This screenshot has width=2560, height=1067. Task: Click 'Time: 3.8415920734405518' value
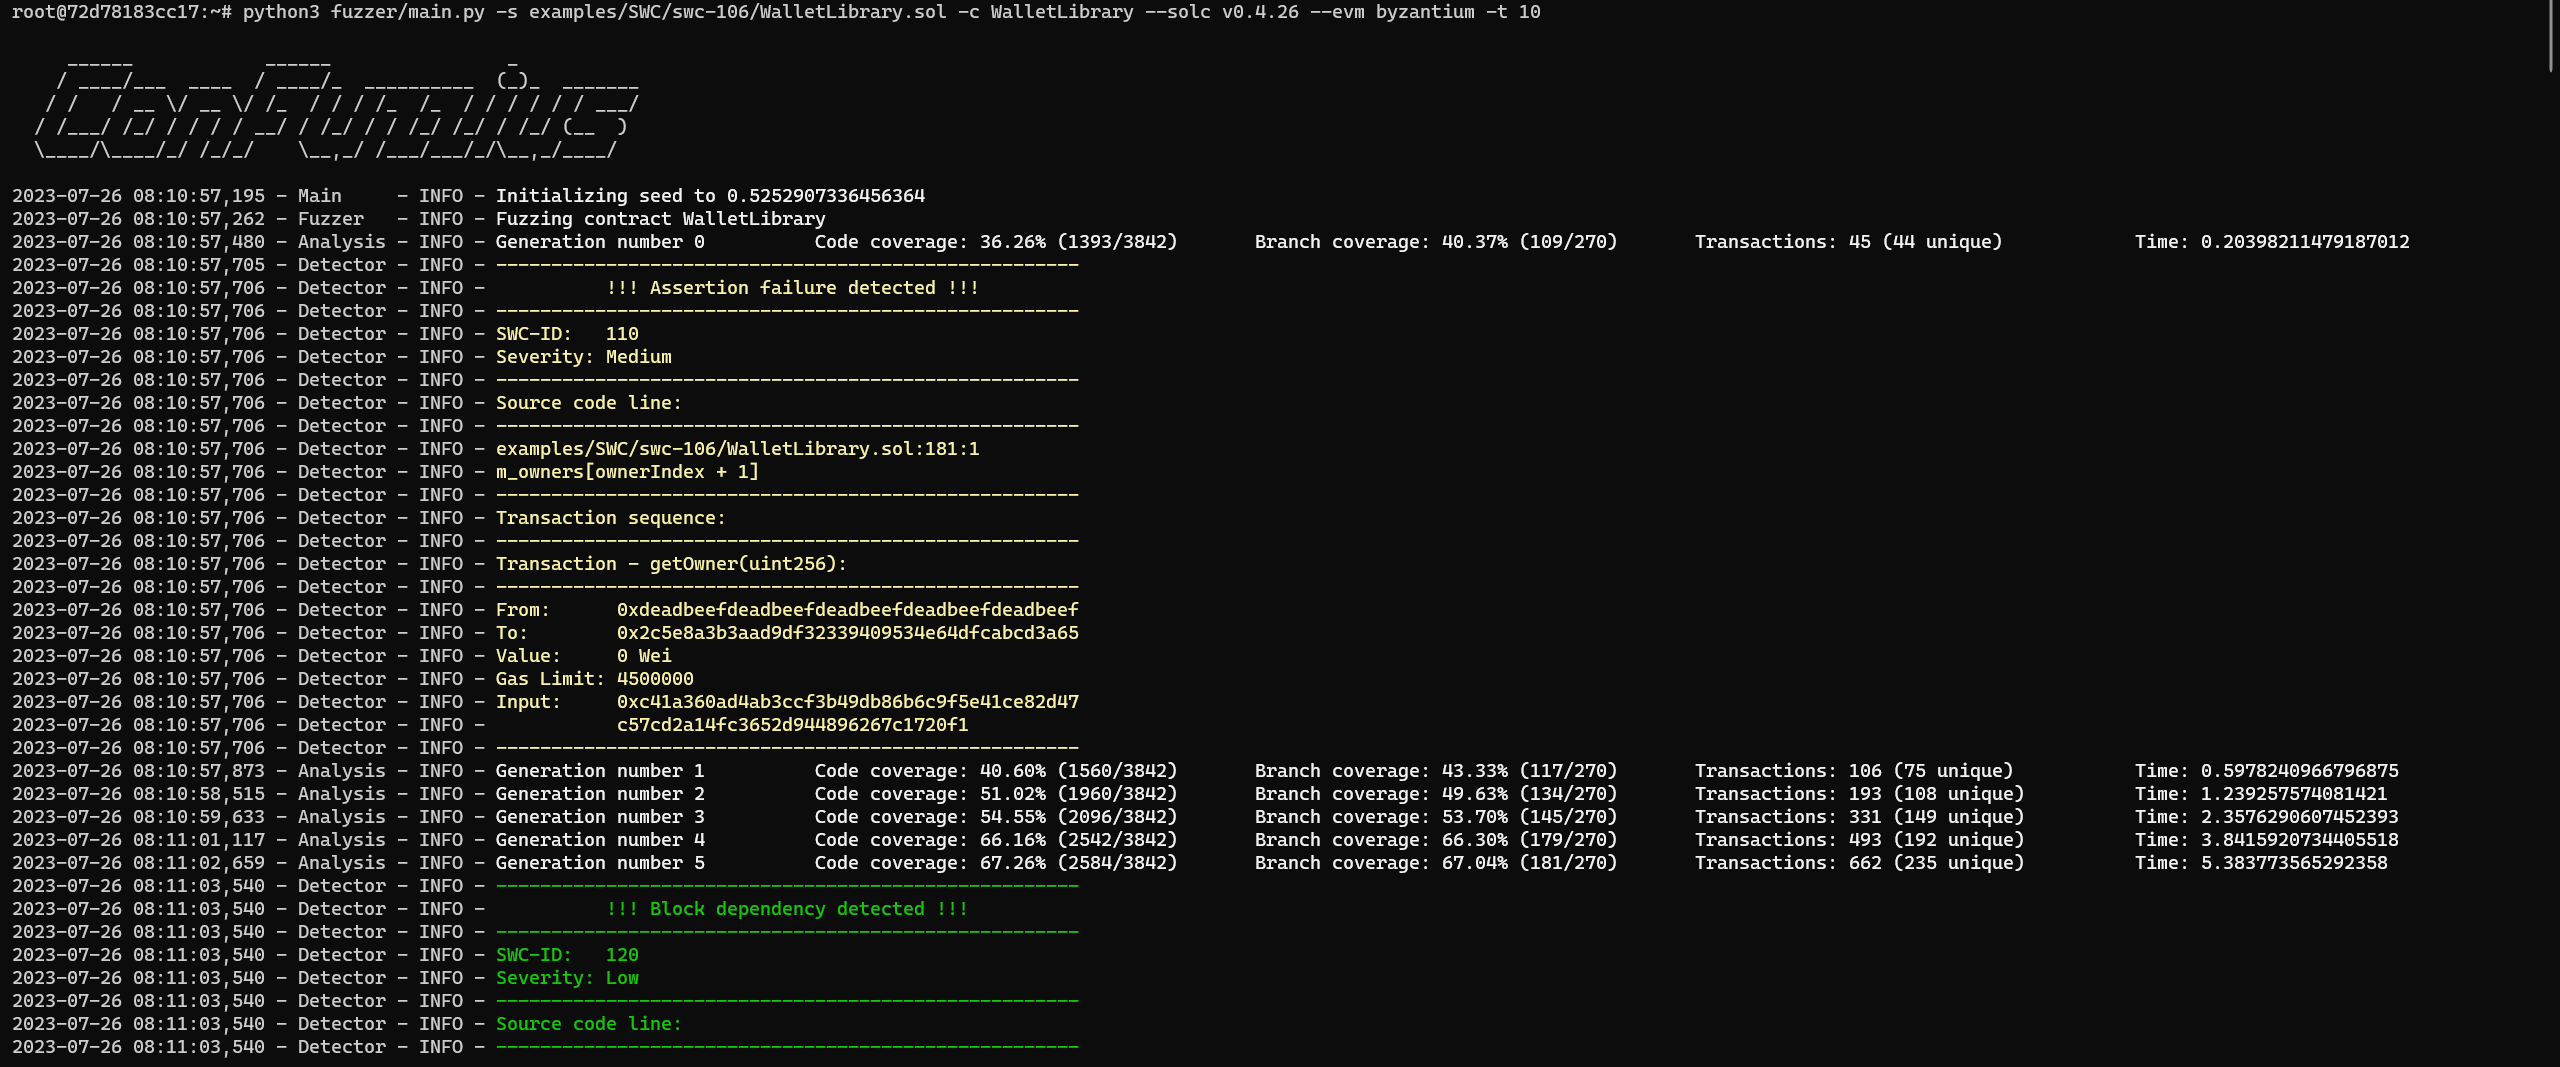click(x=2267, y=840)
